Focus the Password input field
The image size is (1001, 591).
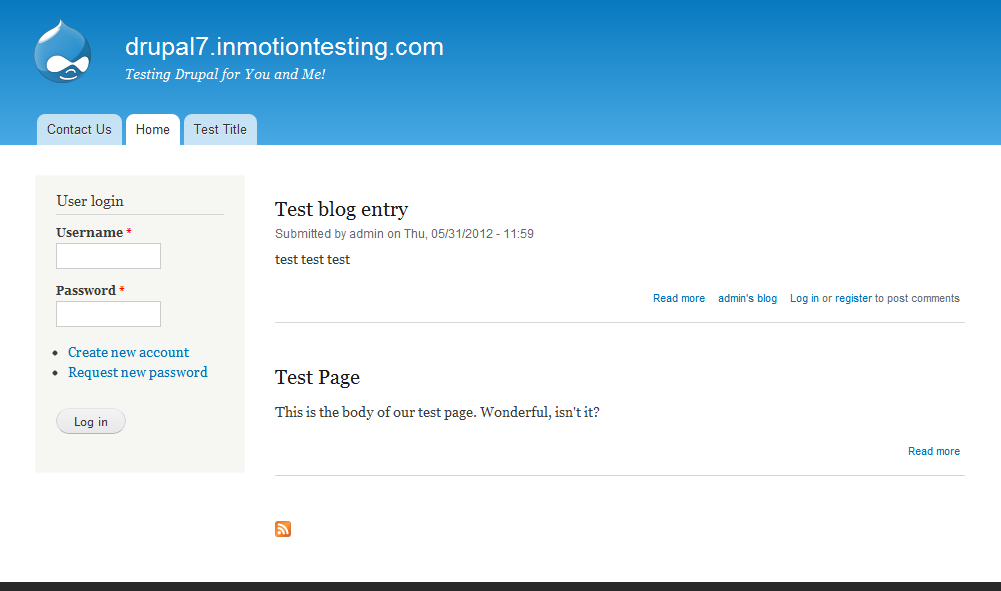click(x=108, y=314)
